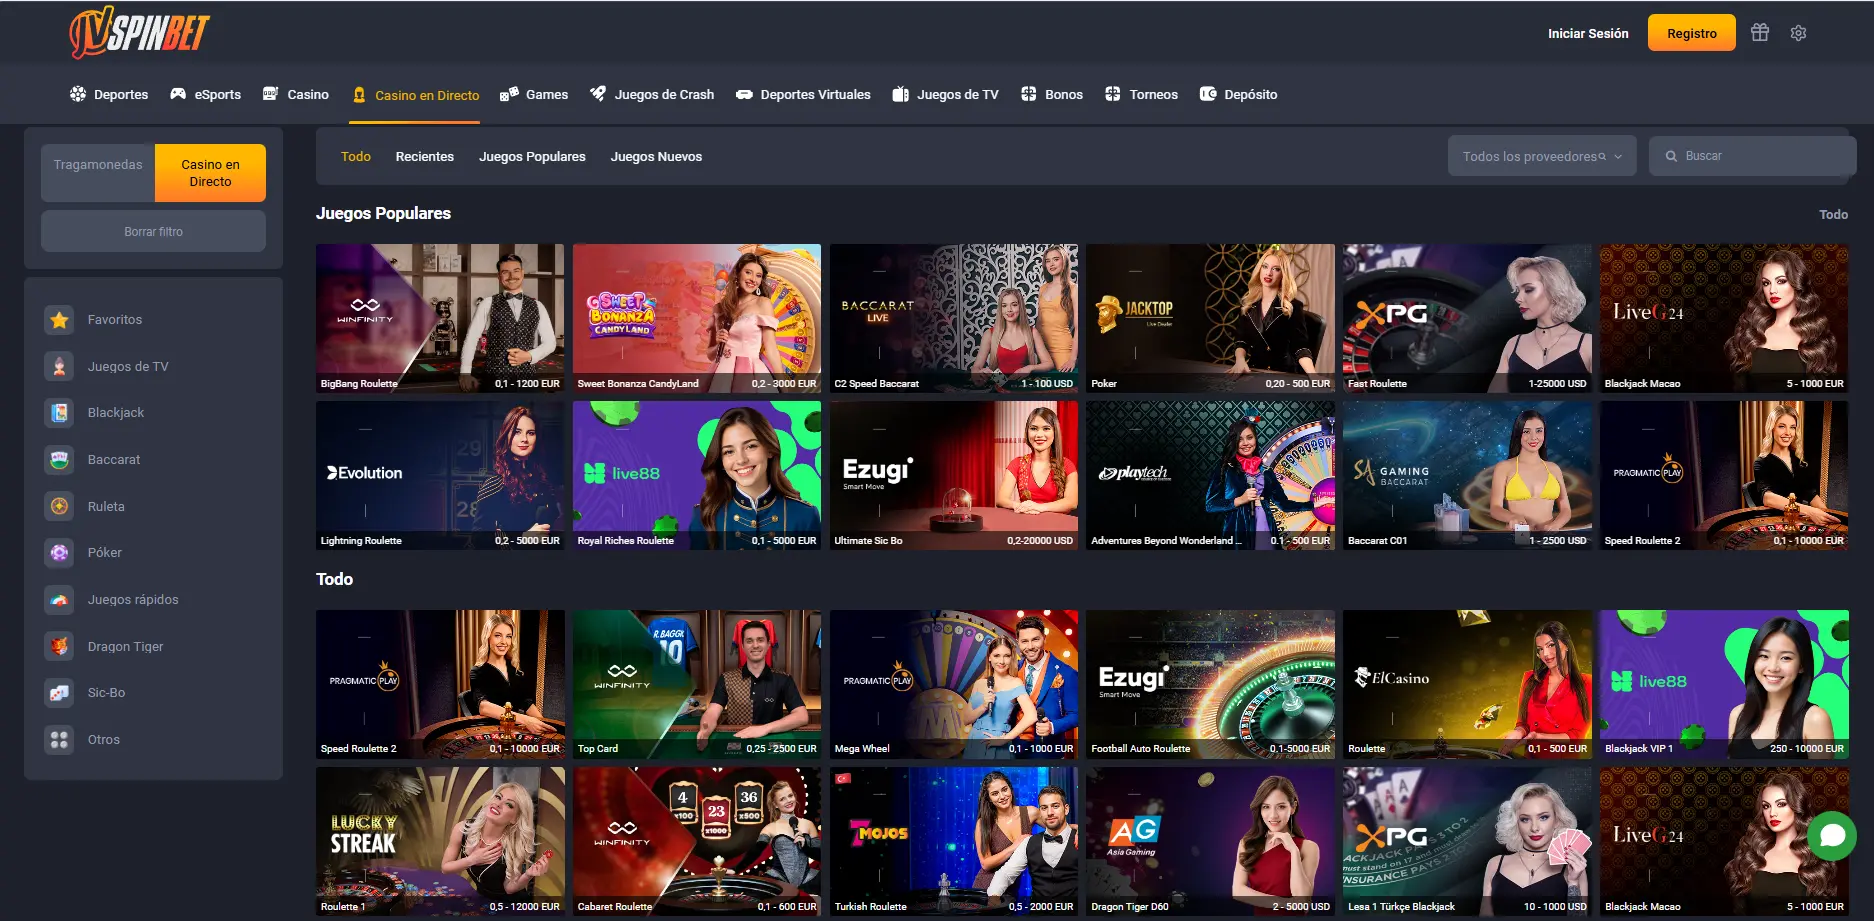The image size is (1874, 921).
Task: Click the search magnifier icon
Action: 1671,156
